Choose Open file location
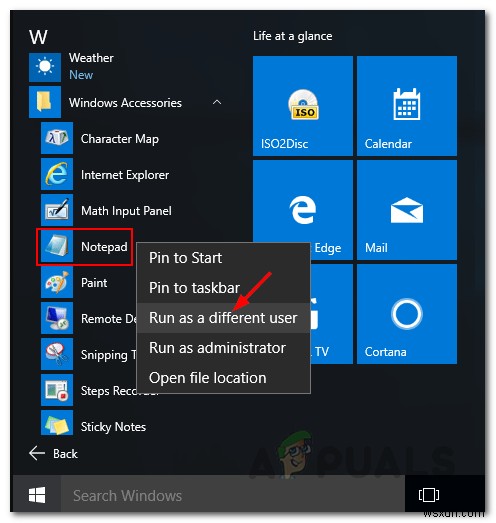496x523 pixels. click(223, 378)
